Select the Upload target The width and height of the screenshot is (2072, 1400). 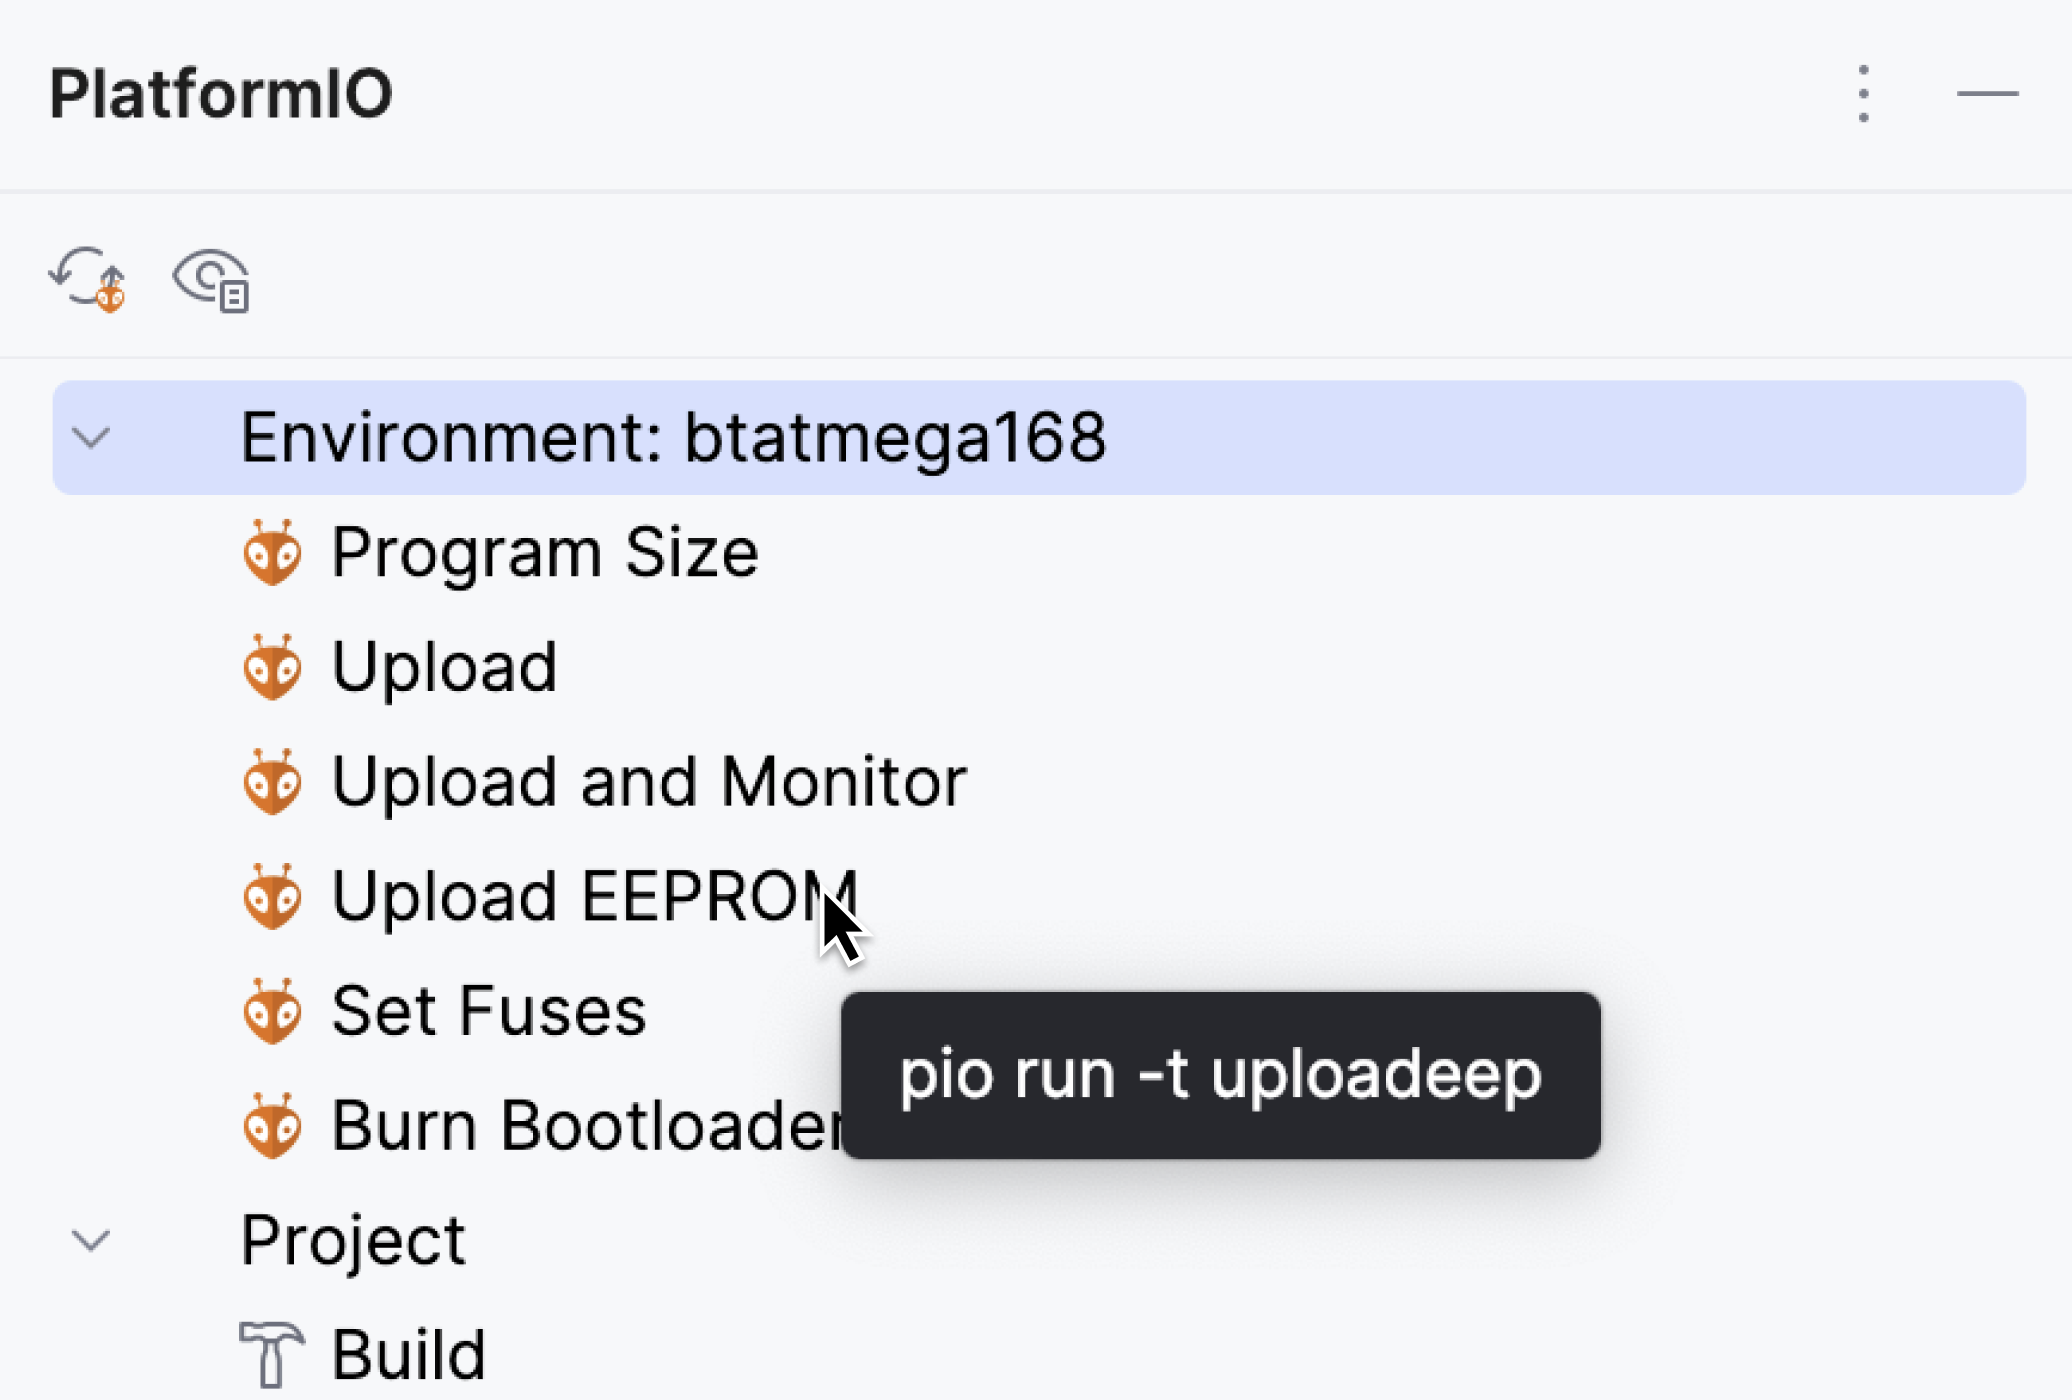(443, 668)
